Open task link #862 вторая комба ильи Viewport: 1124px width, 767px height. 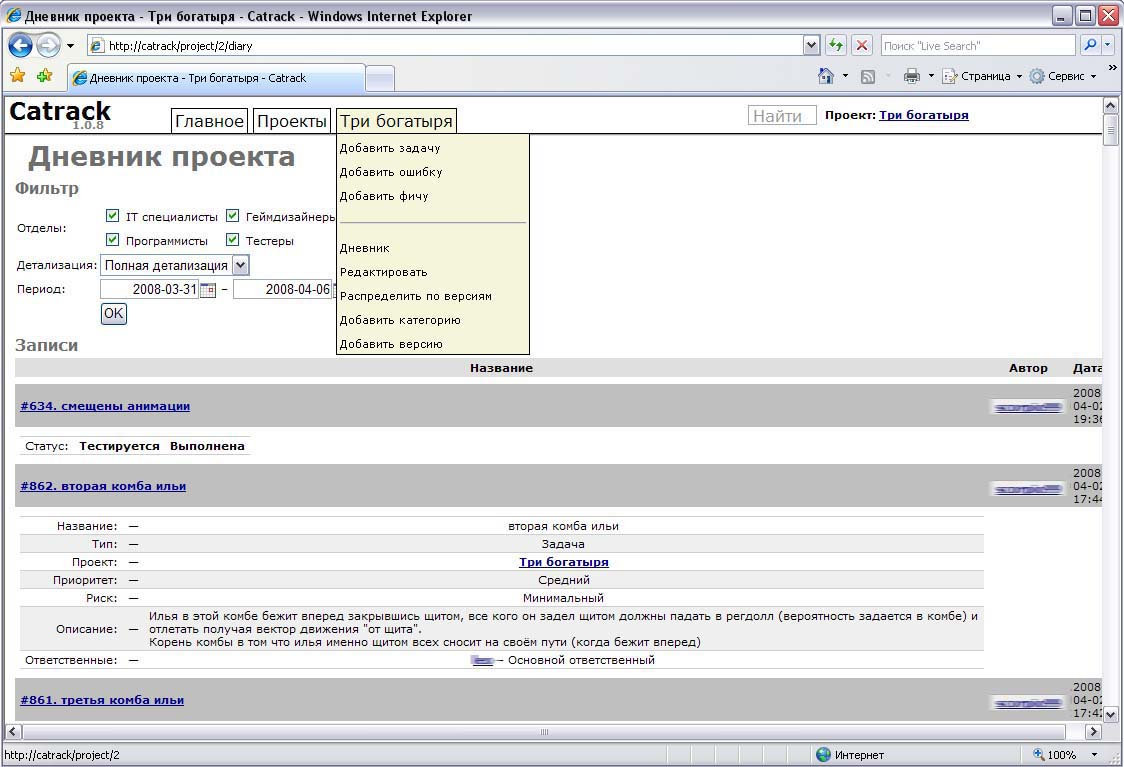coord(103,486)
